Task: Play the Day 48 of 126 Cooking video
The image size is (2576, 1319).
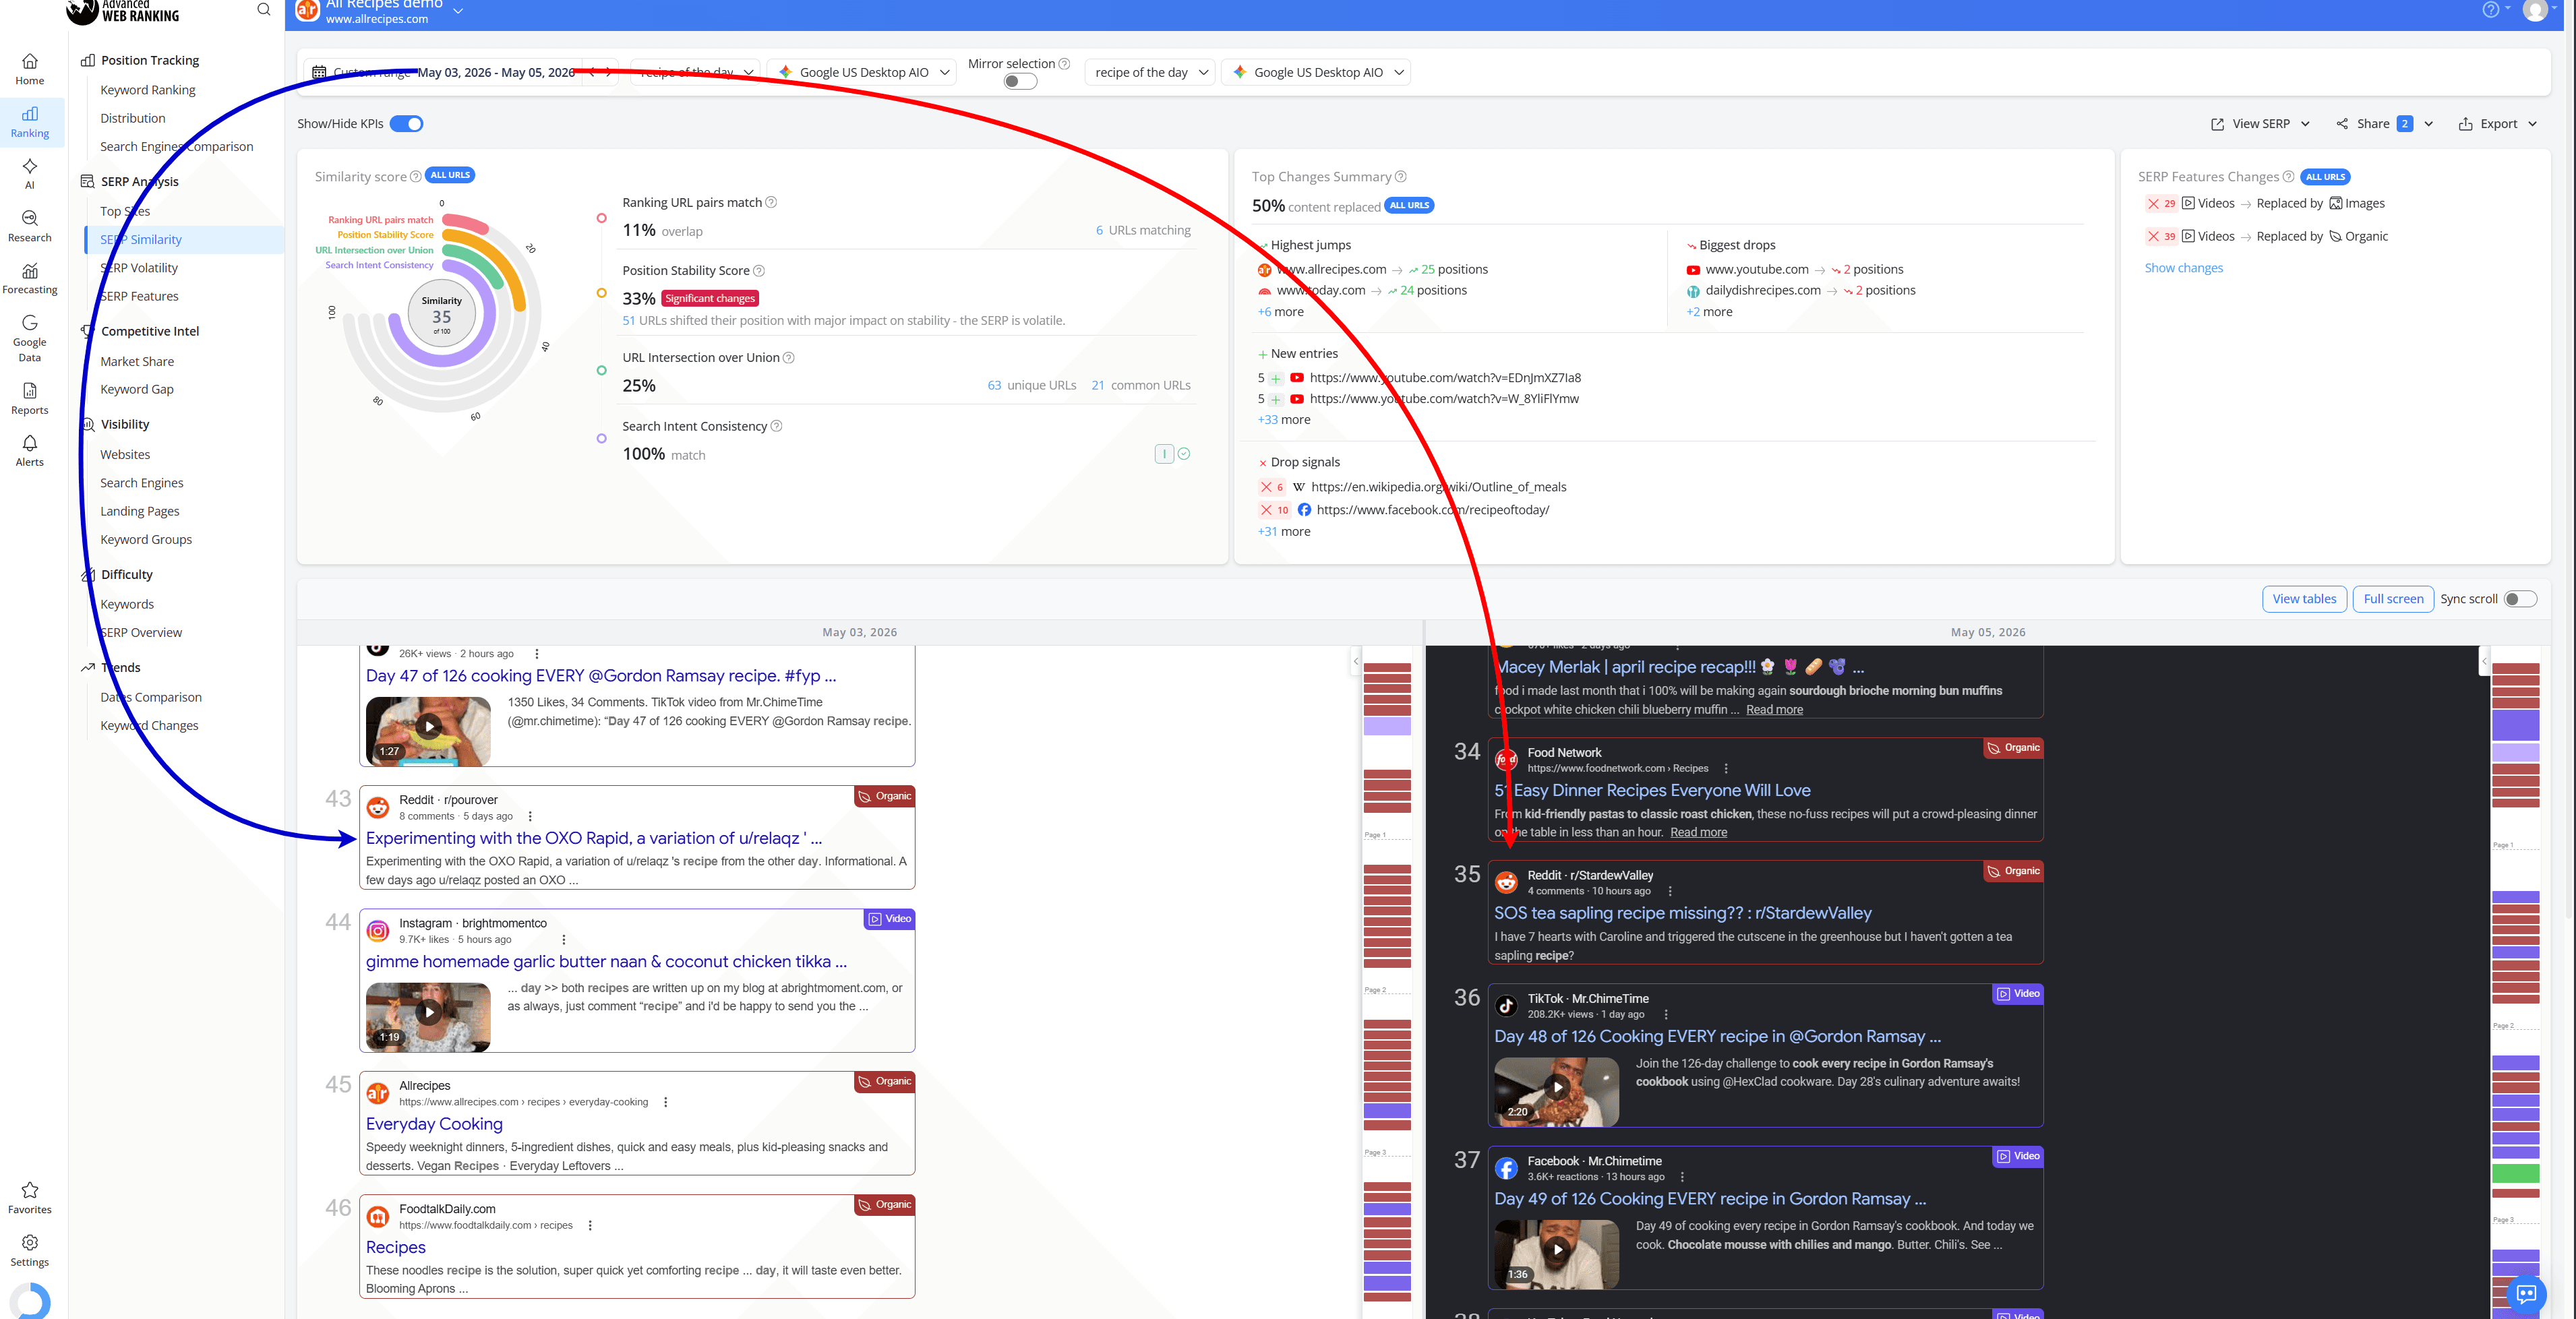Action: tap(1557, 1087)
